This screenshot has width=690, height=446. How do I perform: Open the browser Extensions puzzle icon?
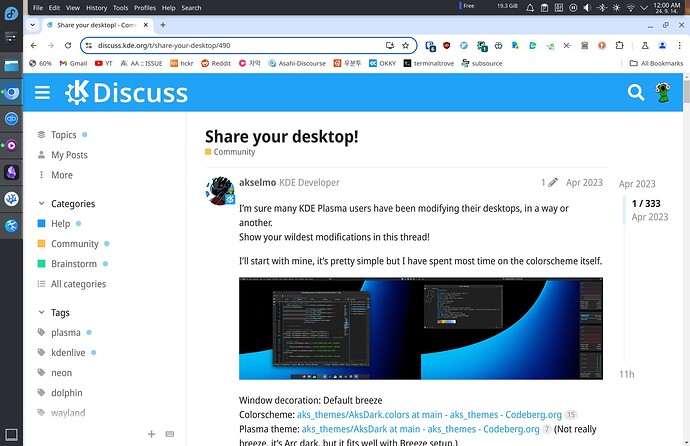click(619, 45)
